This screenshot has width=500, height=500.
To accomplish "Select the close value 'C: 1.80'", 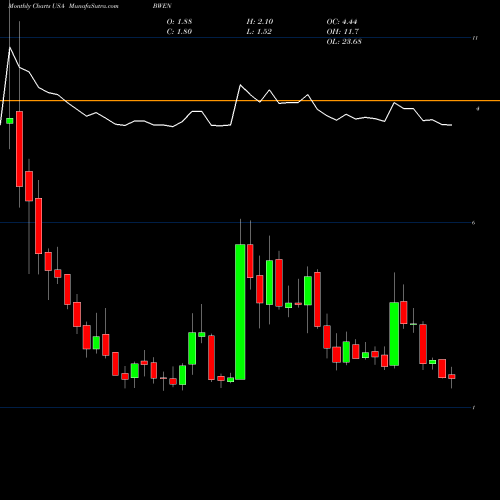I will [179, 32].
